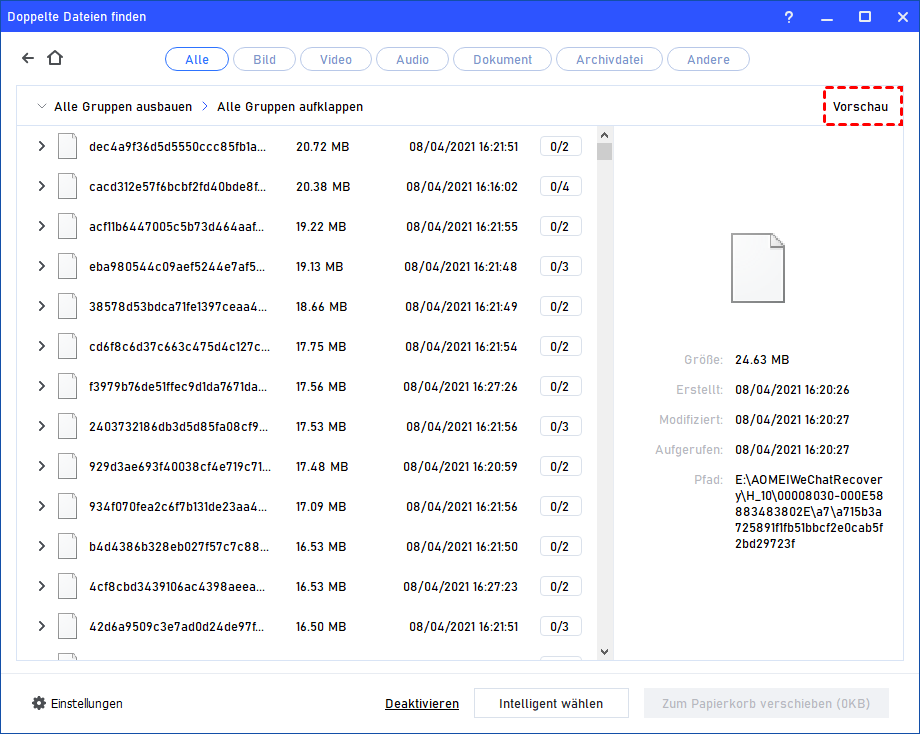Expand group cd6f8c6d37c663c475d4c127c
Image resolution: width=920 pixels, height=734 pixels.
[42, 346]
